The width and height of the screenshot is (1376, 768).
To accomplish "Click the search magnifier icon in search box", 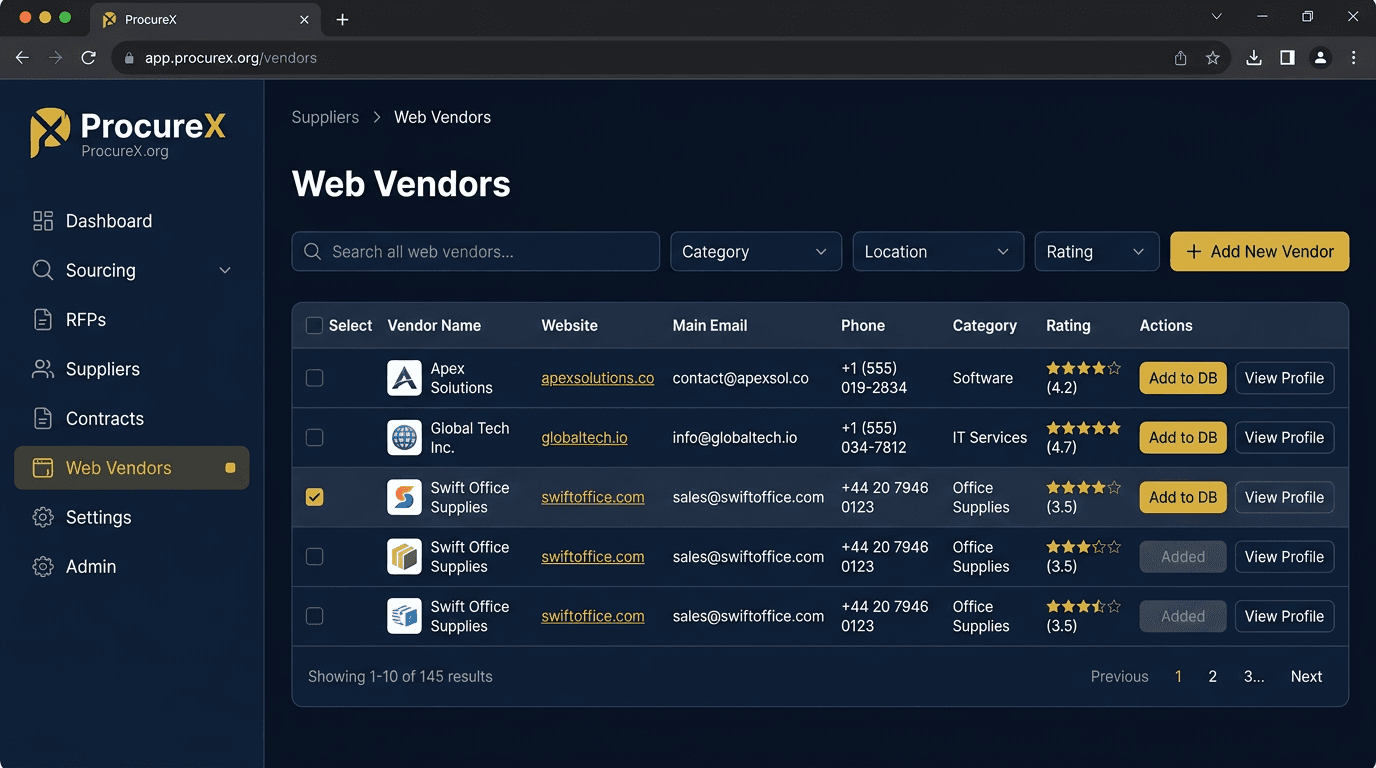I will [313, 251].
